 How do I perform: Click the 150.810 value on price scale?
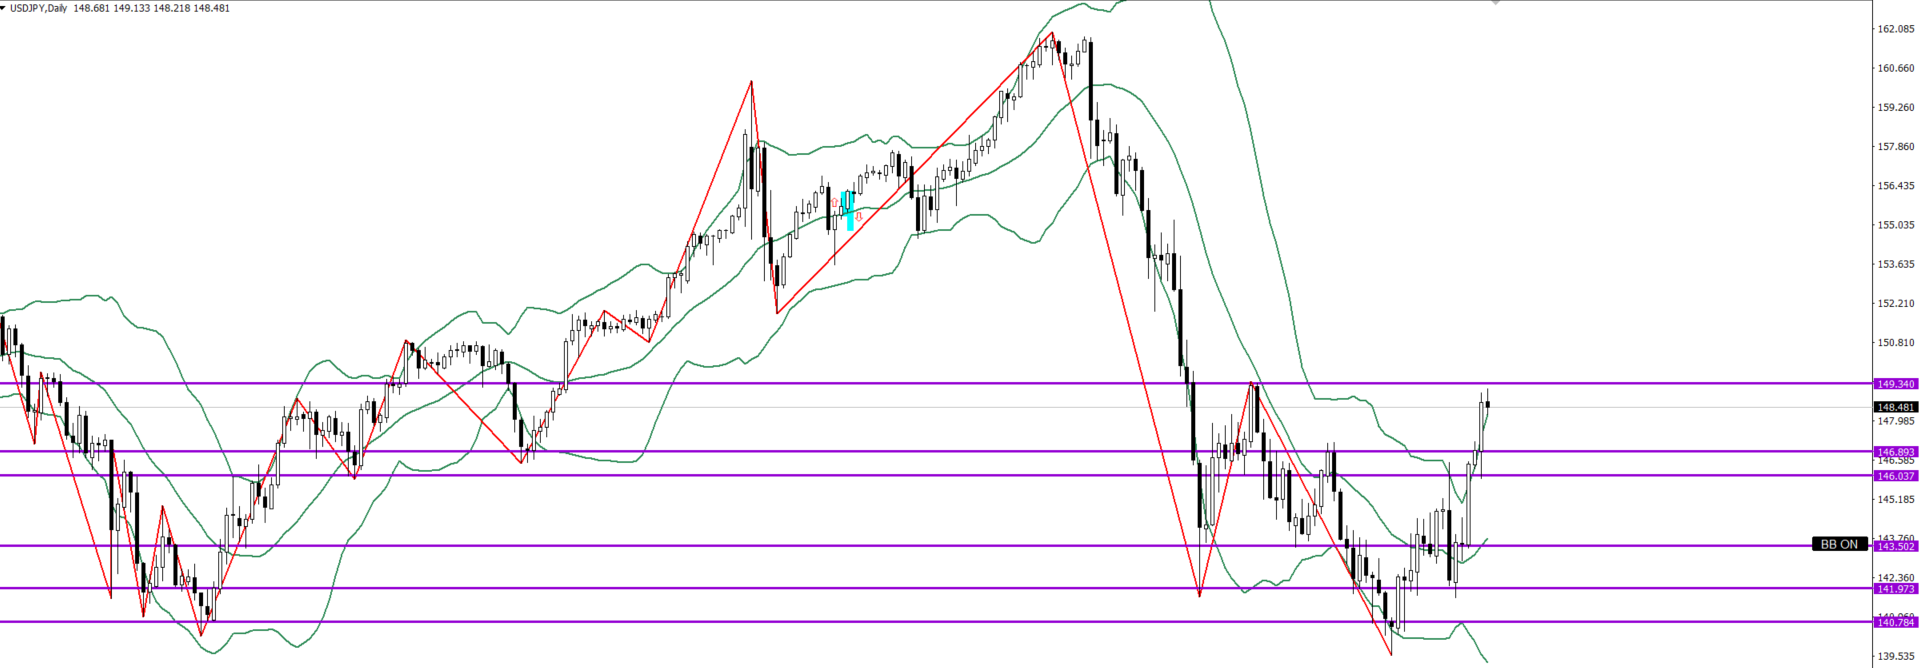tap(1895, 343)
